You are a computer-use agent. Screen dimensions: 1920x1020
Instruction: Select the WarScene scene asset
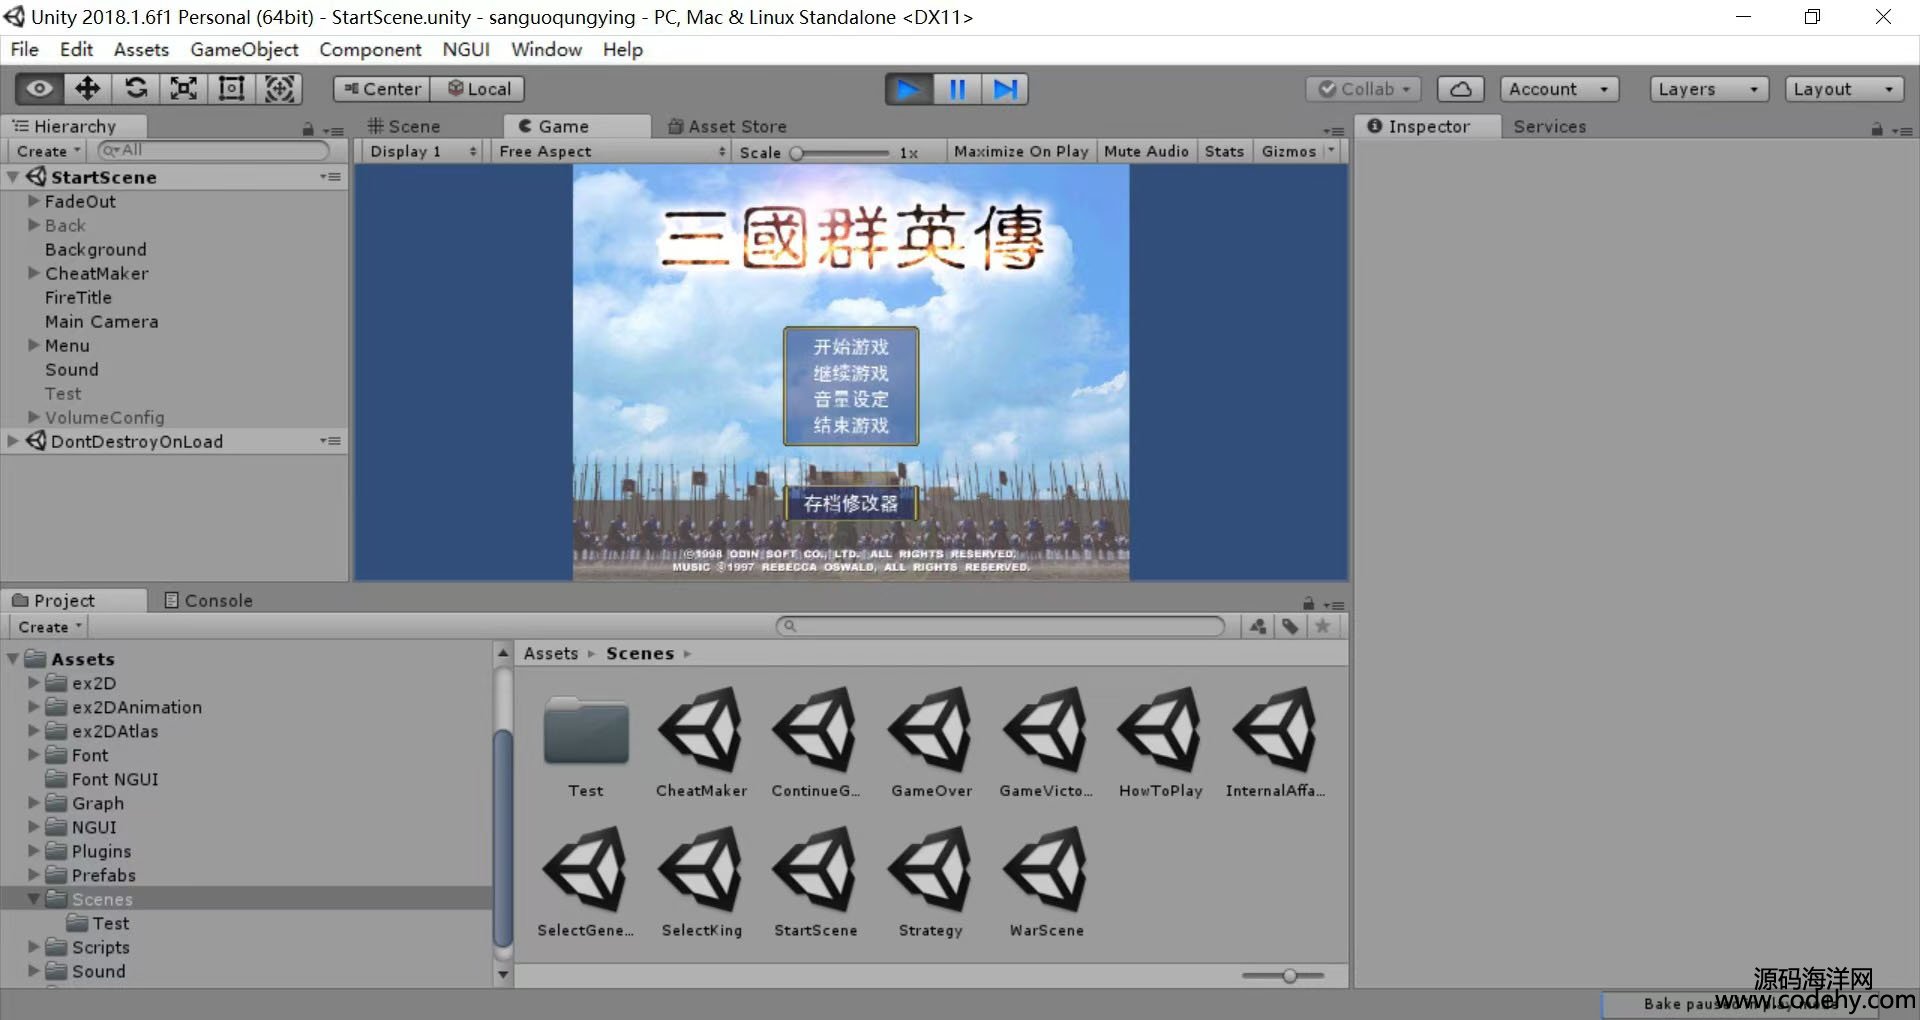[1046, 882]
